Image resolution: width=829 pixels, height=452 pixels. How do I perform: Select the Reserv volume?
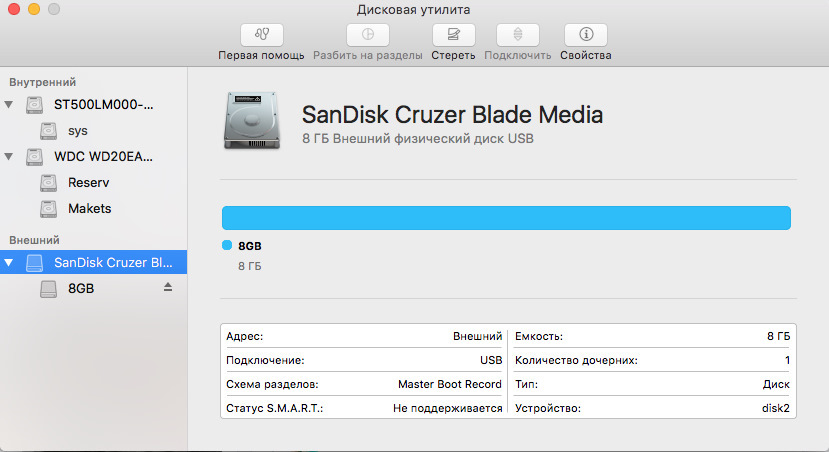(x=88, y=183)
